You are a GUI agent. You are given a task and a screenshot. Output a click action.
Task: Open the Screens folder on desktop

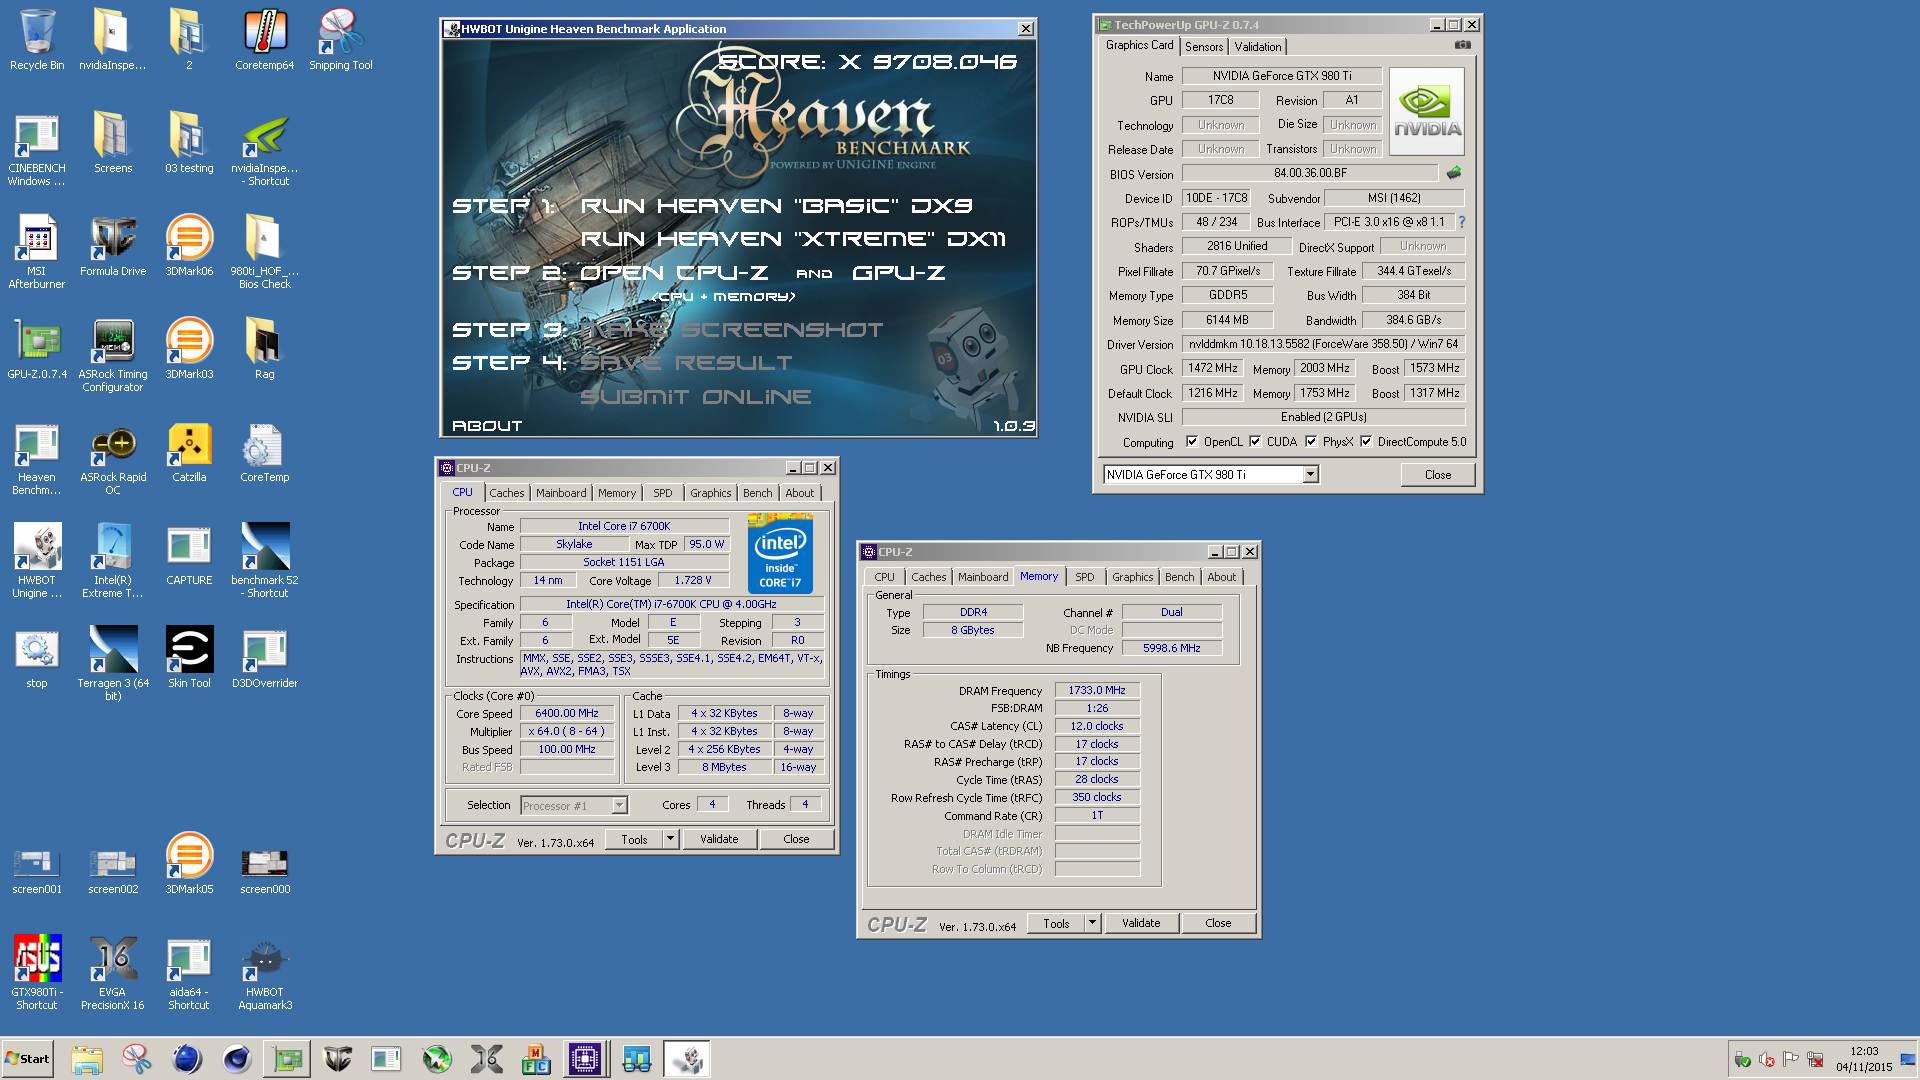click(x=113, y=143)
